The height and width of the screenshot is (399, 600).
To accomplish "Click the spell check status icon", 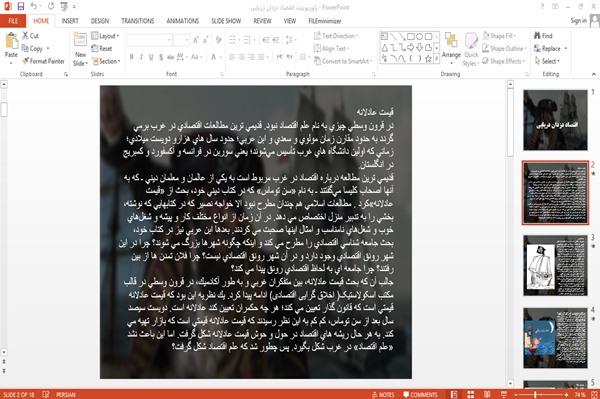I will coord(46,394).
